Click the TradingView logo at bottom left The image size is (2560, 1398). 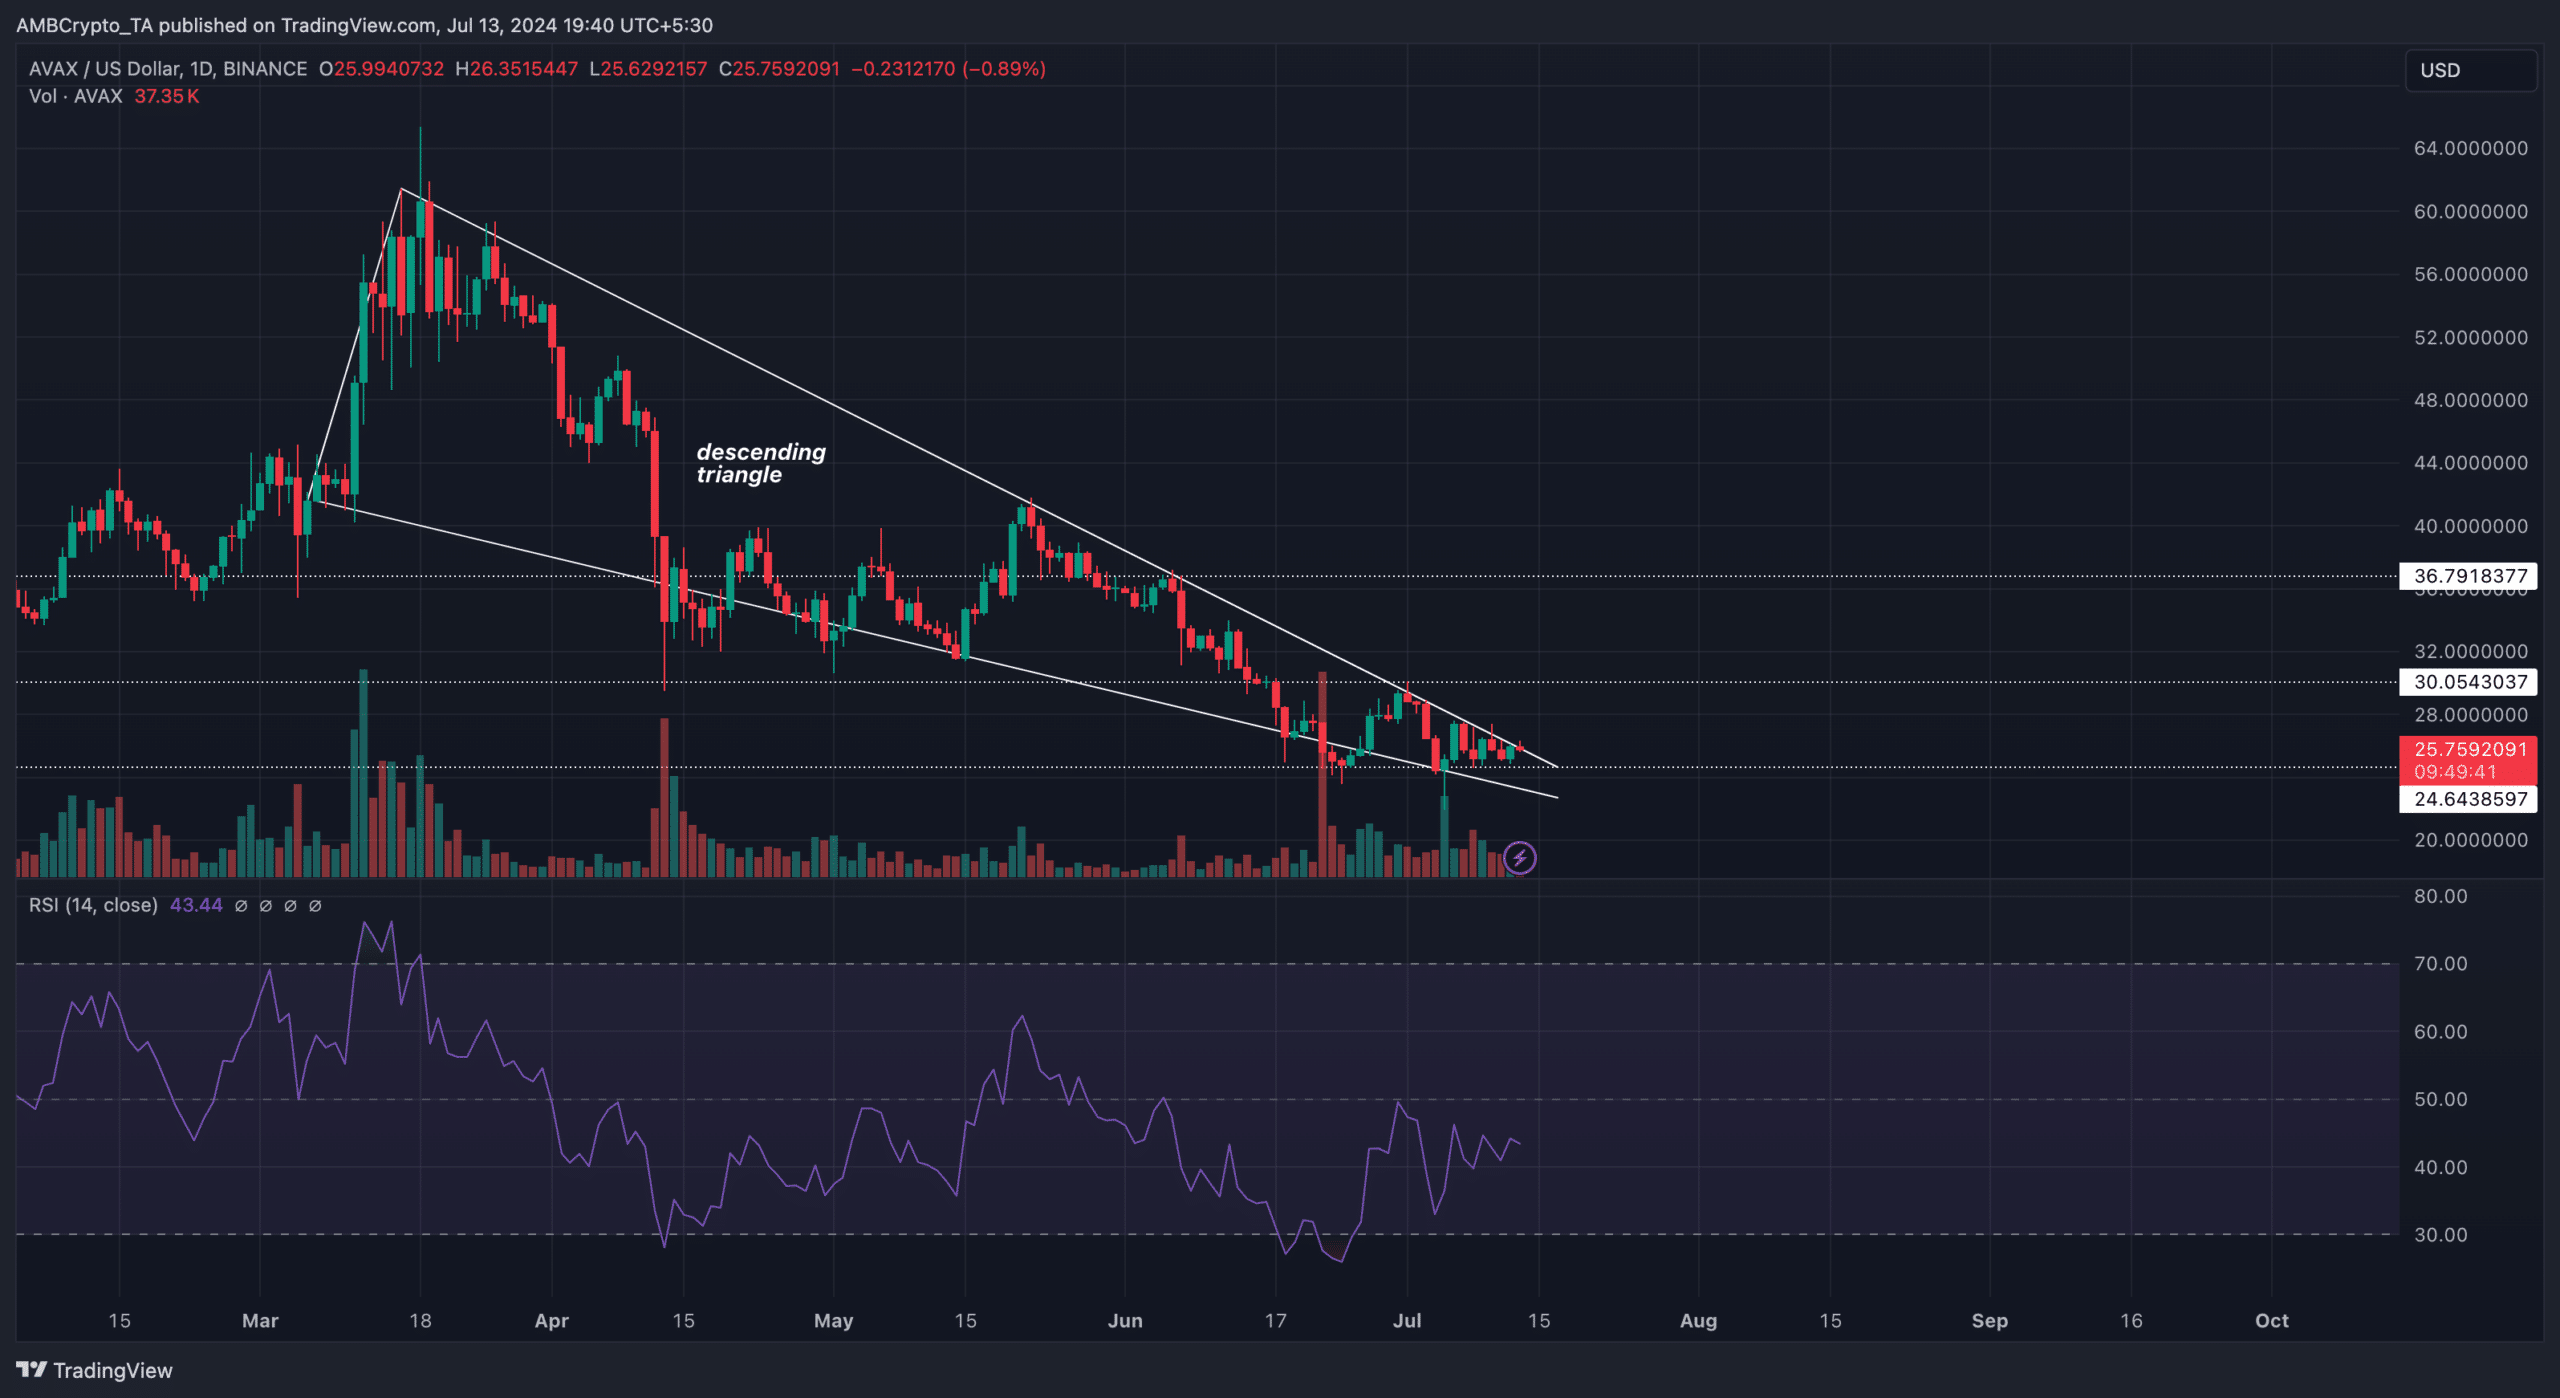[95, 1370]
